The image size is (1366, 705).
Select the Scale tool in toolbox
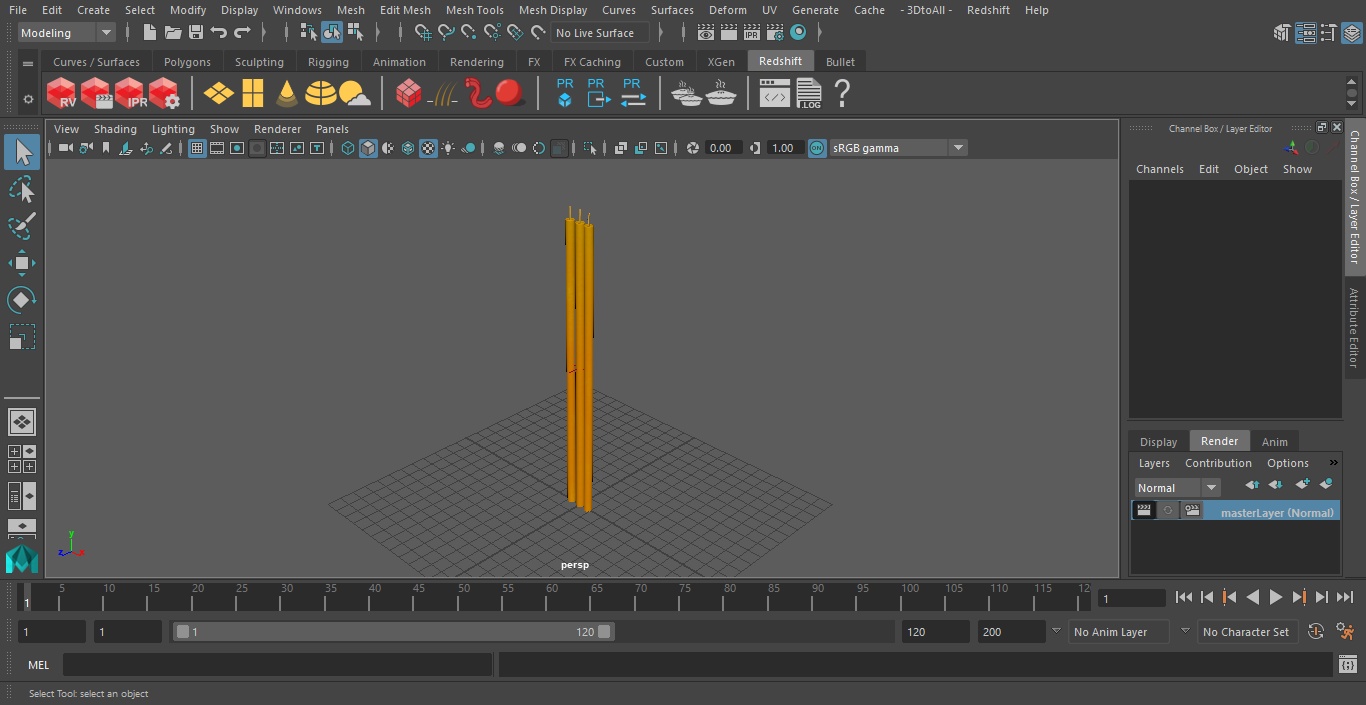click(x=21, y=337)
